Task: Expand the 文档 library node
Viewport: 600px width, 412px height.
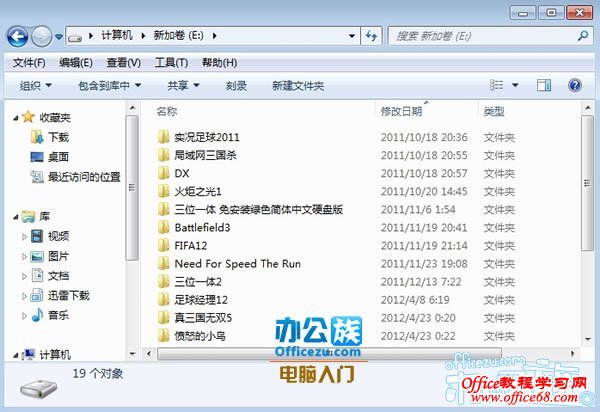Action: 24,277
